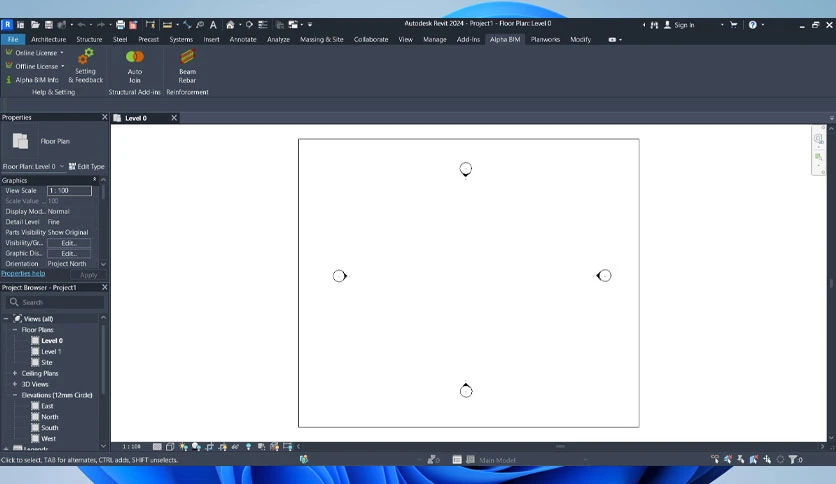Screen dimensions: 836x484
Task: Toggle Sun Path in view control bar
Action: (x=183, y=447)
